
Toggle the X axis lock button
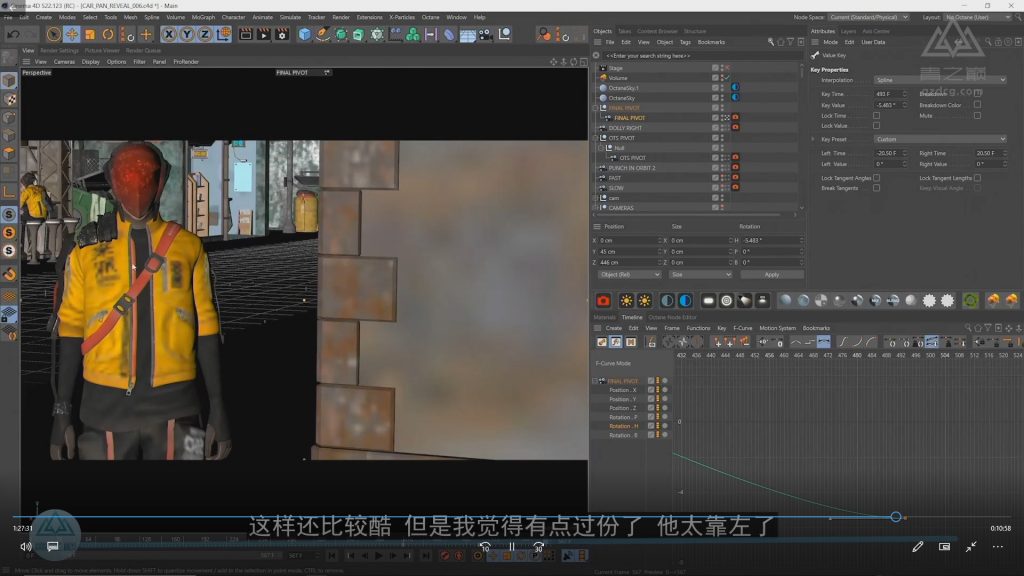(x=169, y=34)
